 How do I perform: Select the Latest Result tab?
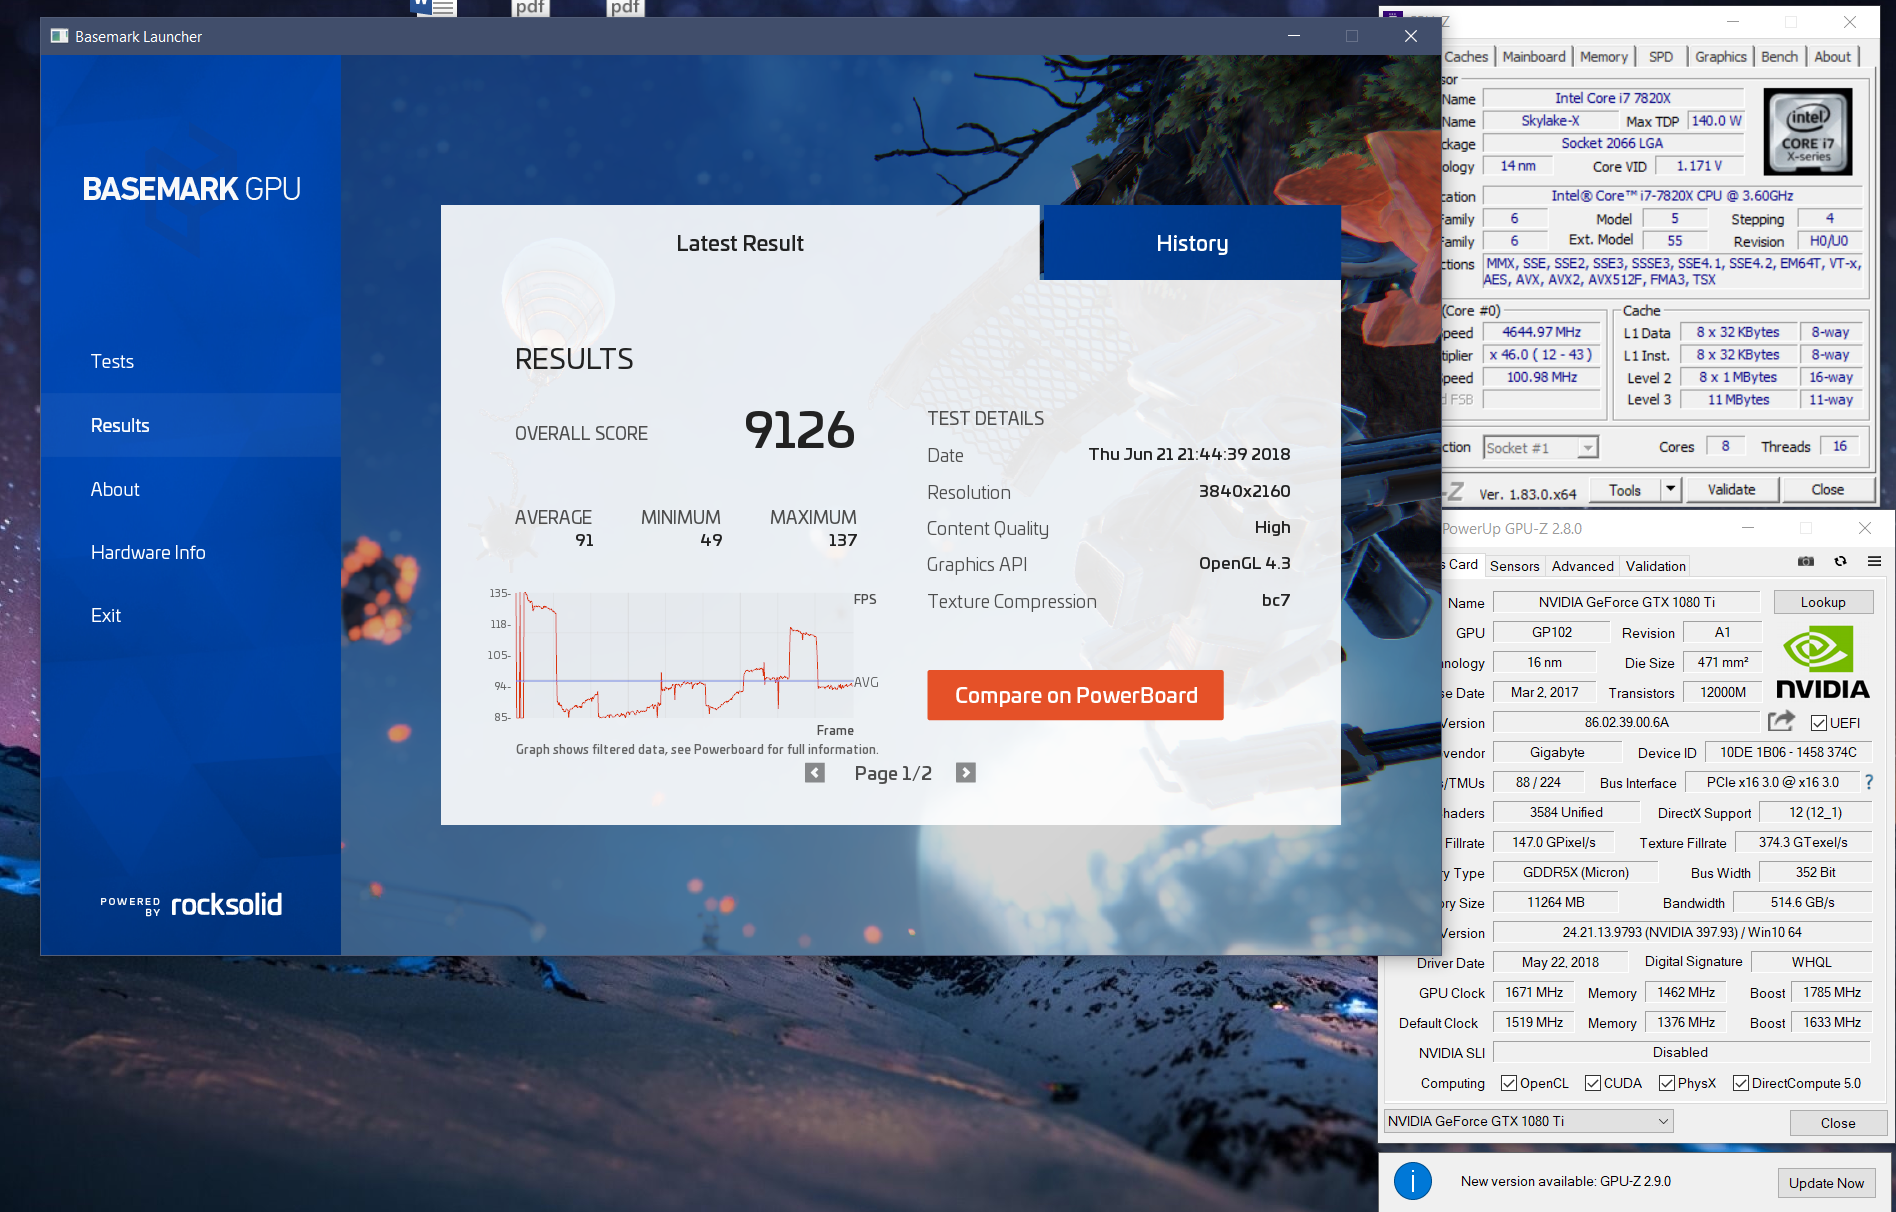(x=740, y=243)
